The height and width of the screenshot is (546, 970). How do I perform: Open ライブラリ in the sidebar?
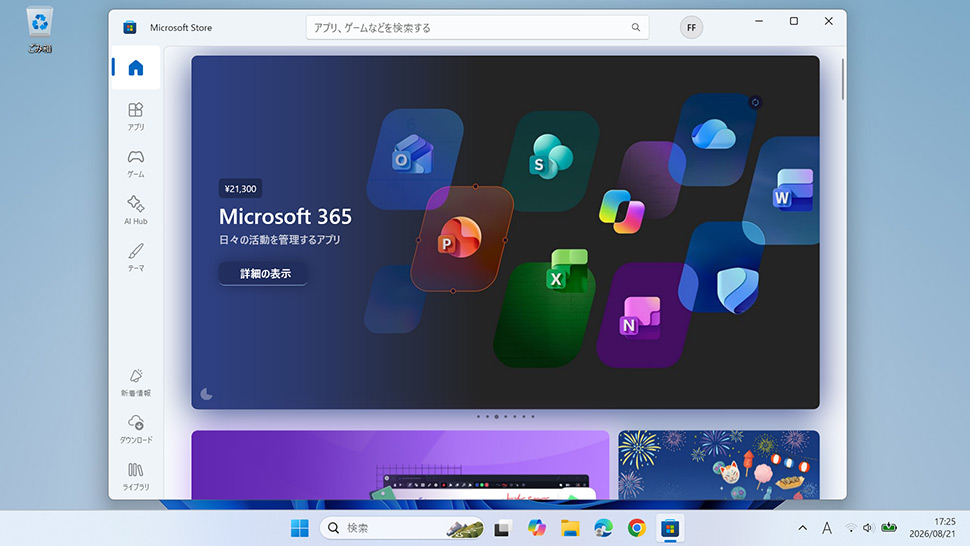(135, 476)
